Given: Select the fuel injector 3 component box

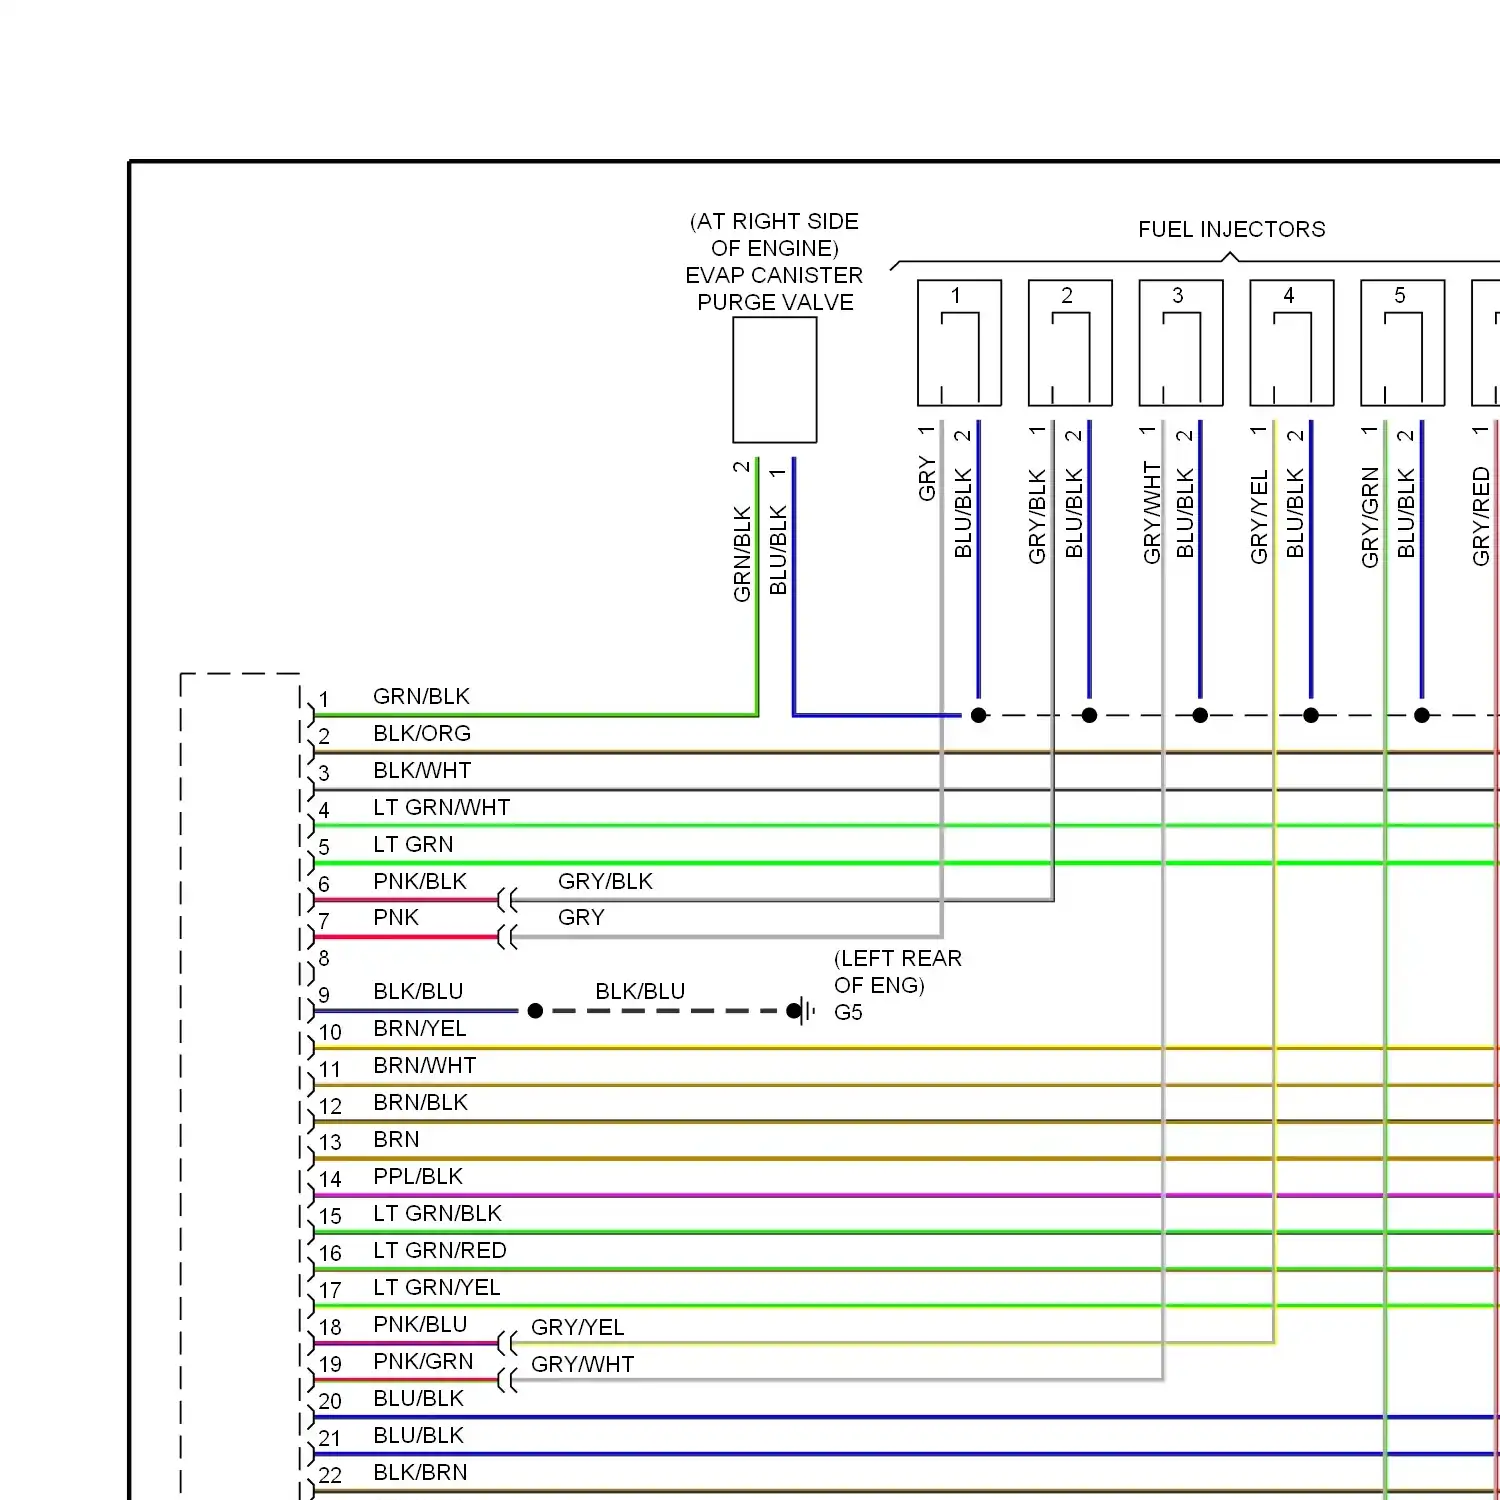Looking at the screenshot, I should (1181, 343).
